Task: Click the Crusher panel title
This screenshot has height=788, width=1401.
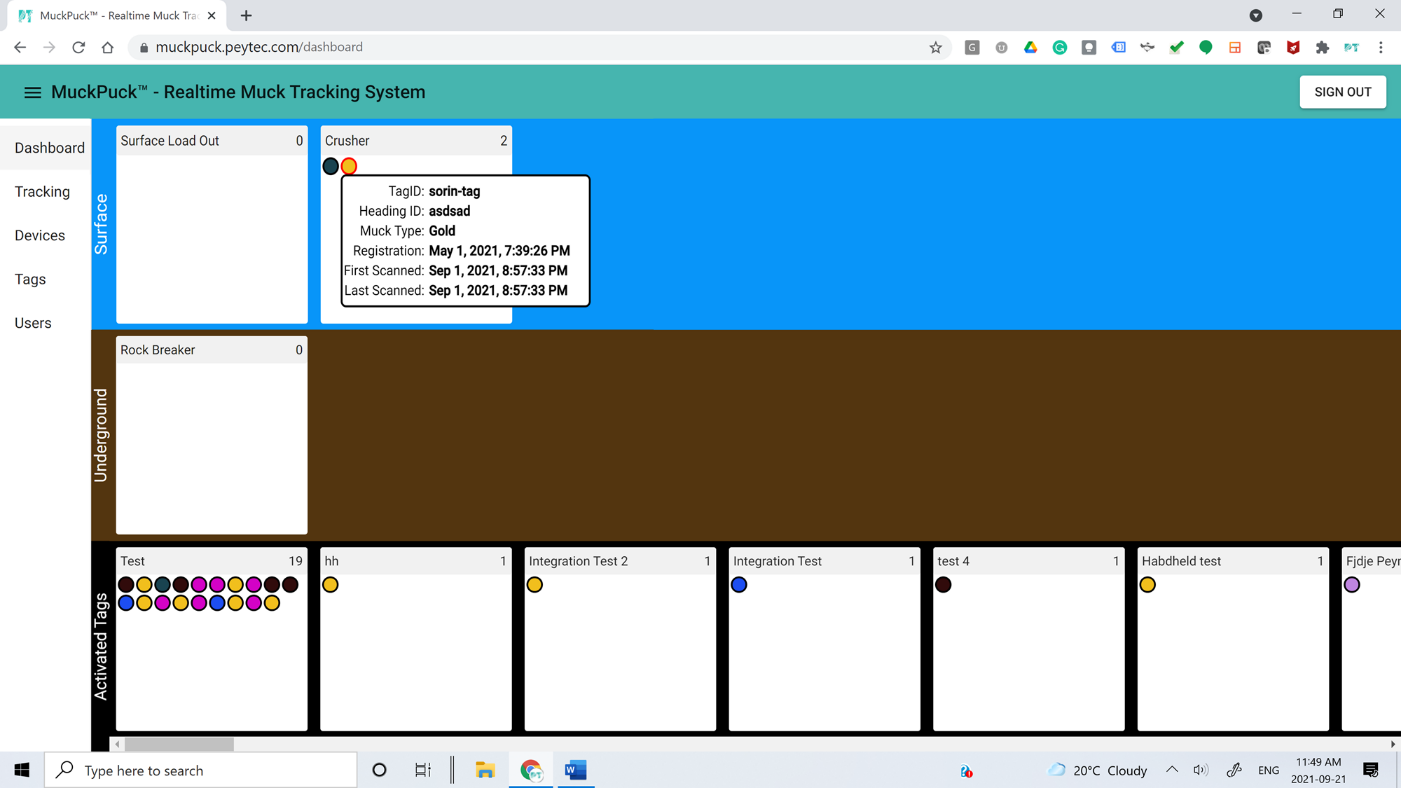Action: tap(347, 141)
